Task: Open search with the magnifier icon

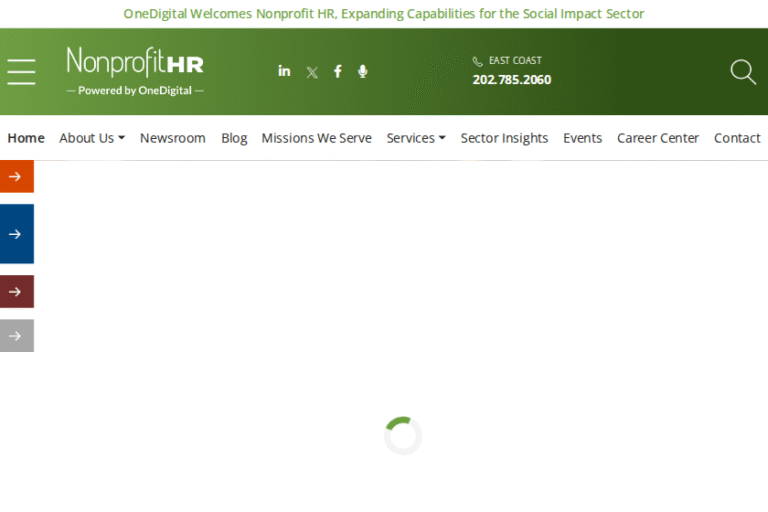Action: point(742,72)
